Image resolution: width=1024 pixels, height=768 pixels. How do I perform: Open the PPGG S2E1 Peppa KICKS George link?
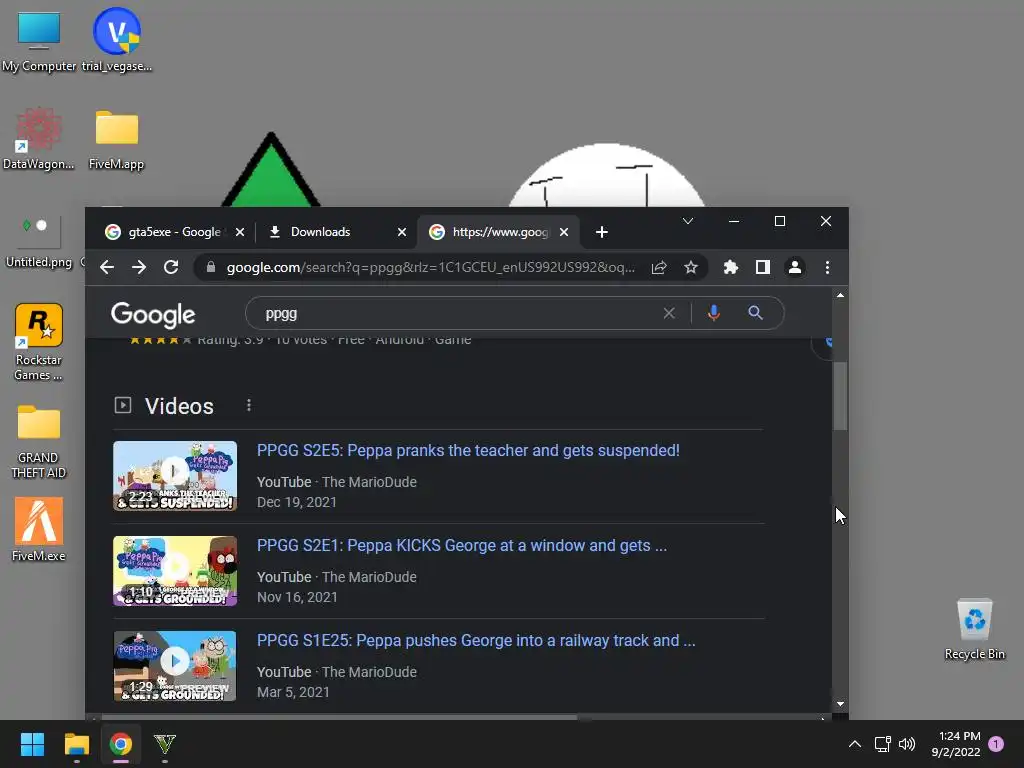462,545
